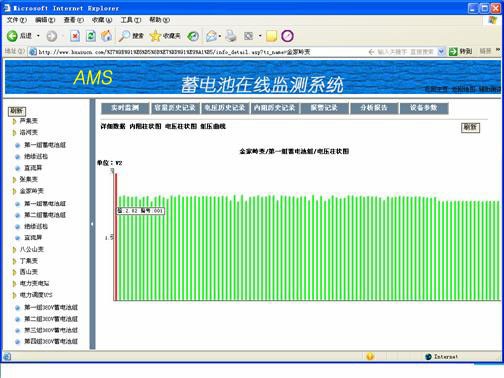The height and width of the screenshot is (378, 504).
Task: Switch to the 设备参数 tab
Action: point(423,108)
